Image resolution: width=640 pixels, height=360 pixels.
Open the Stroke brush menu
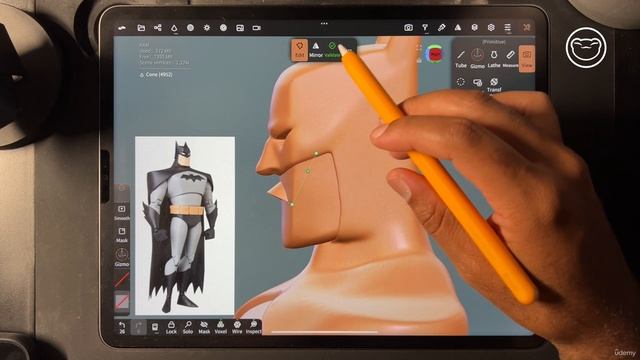(x=425, y=27)
